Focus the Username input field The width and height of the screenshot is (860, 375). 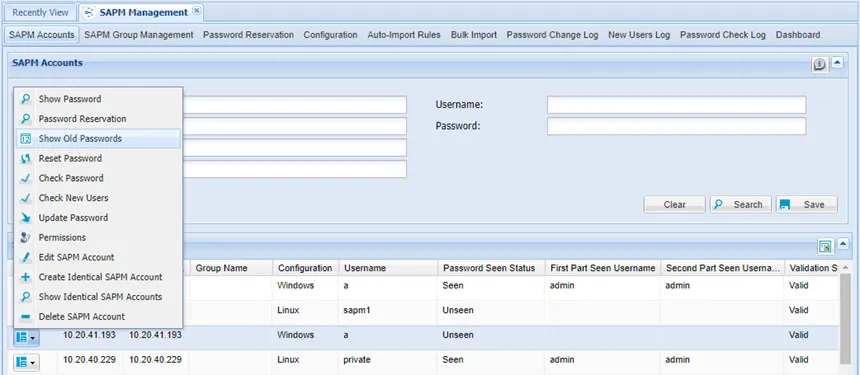[676, 105]
